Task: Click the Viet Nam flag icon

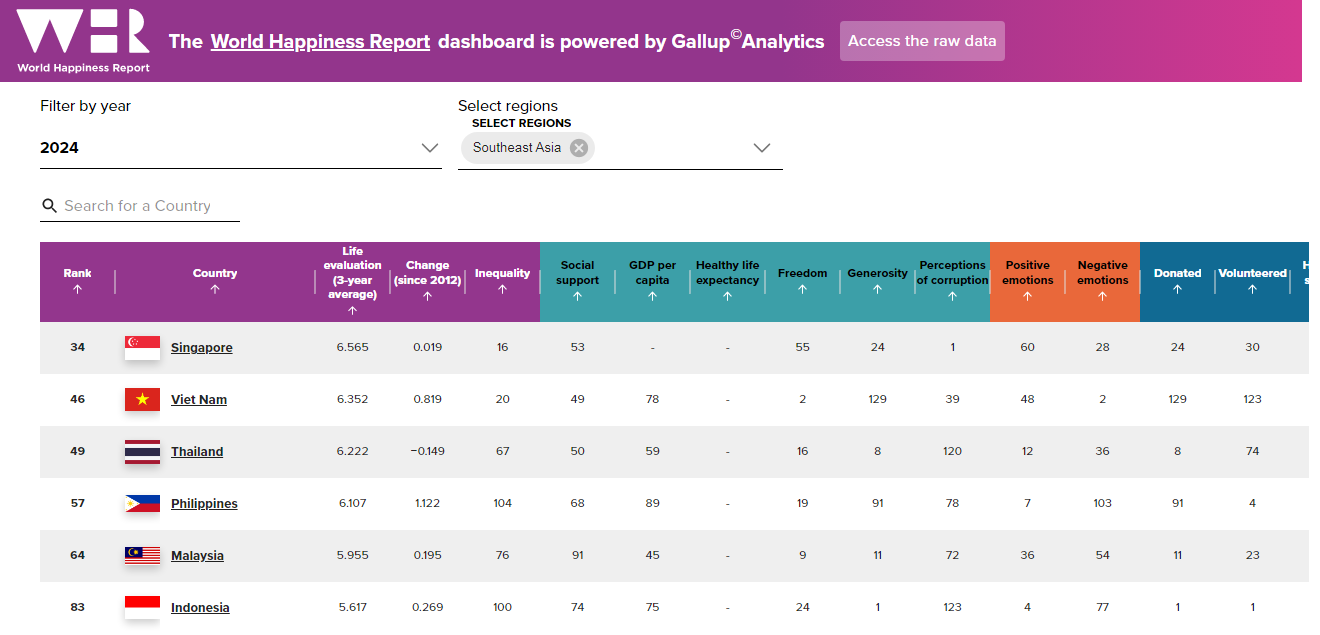Action: [142, 400]
